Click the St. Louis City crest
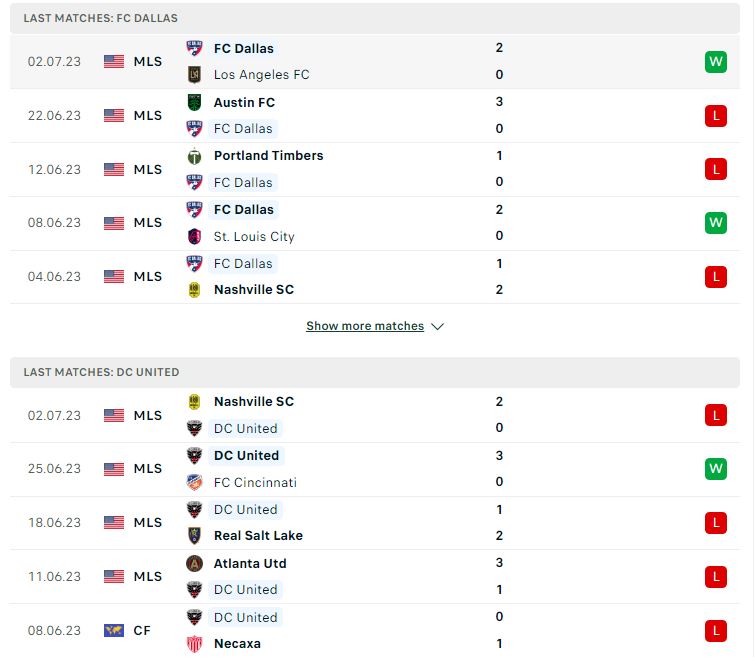This screenshot has width=754, height=657. [194, 237]
